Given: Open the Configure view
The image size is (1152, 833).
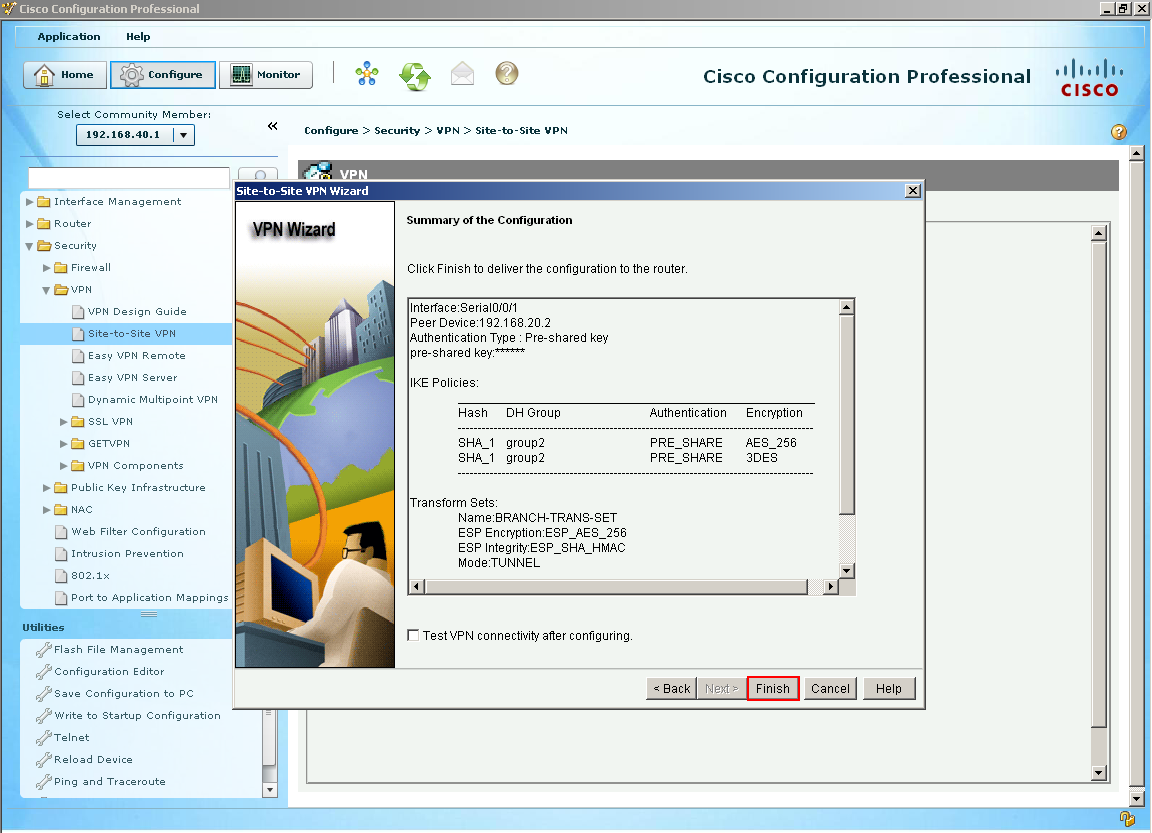Looking at the screenshot, I should [x=162, y=75].
